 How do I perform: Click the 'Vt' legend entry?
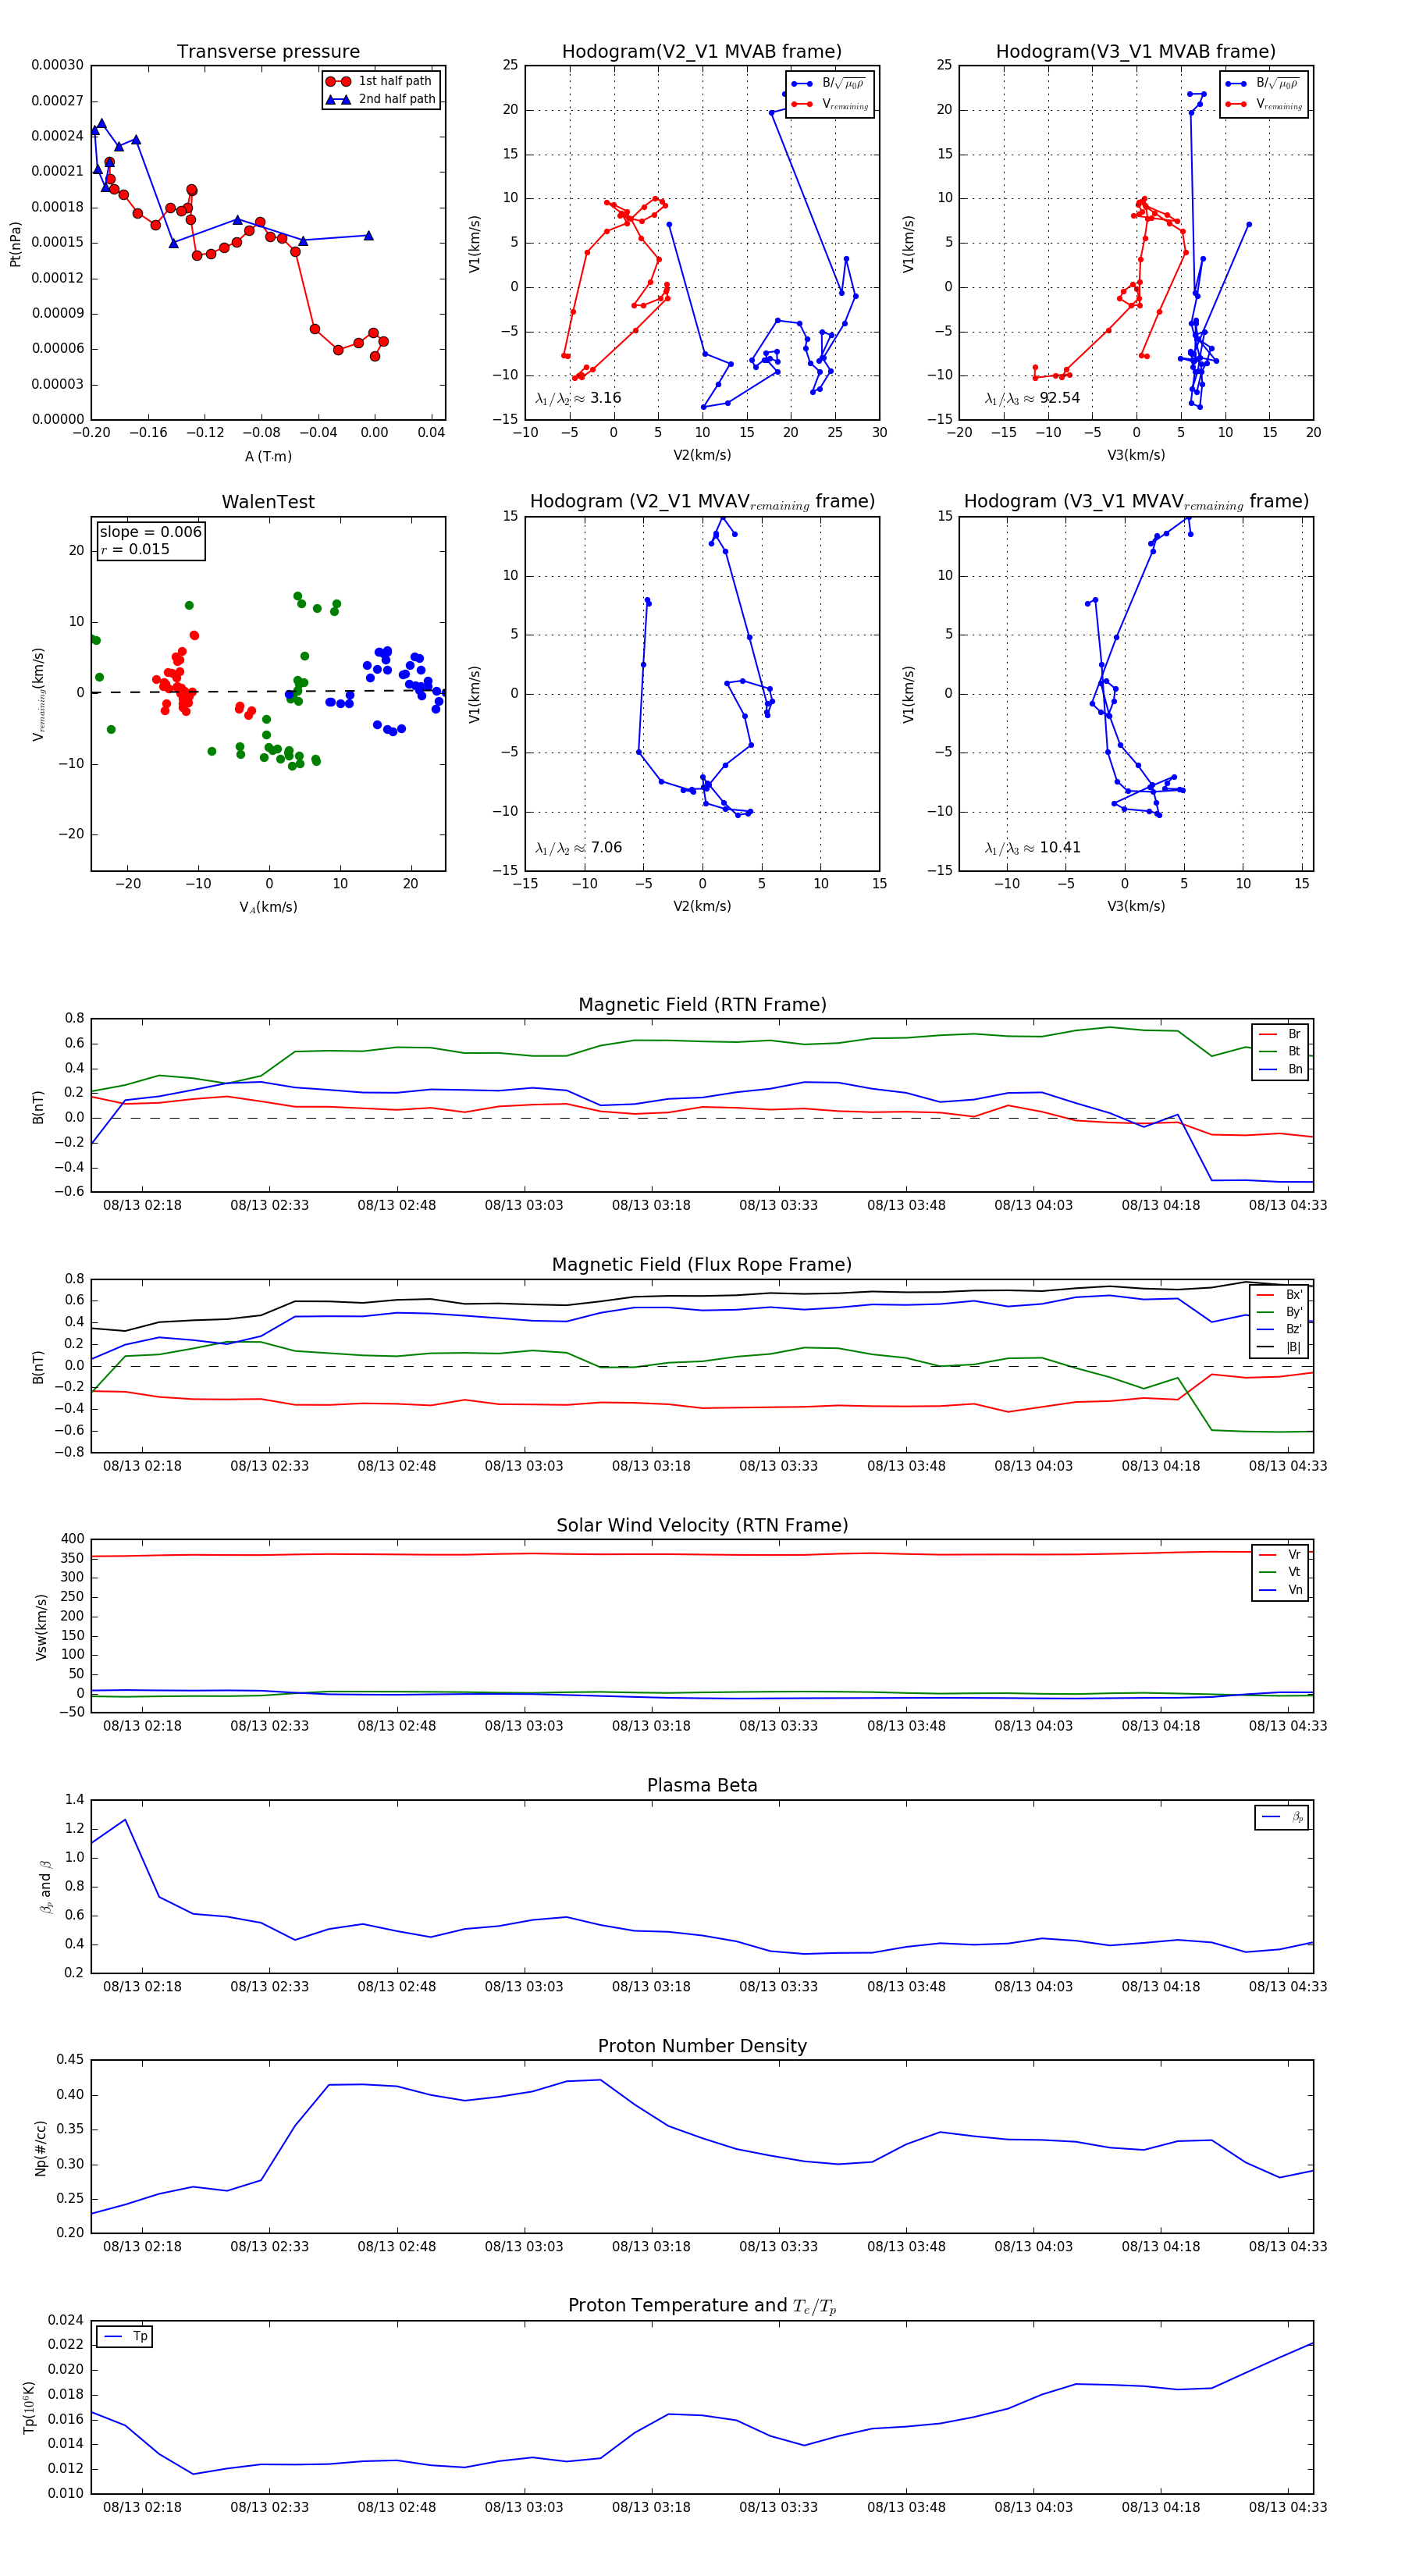click(x=1281, y=1572)
